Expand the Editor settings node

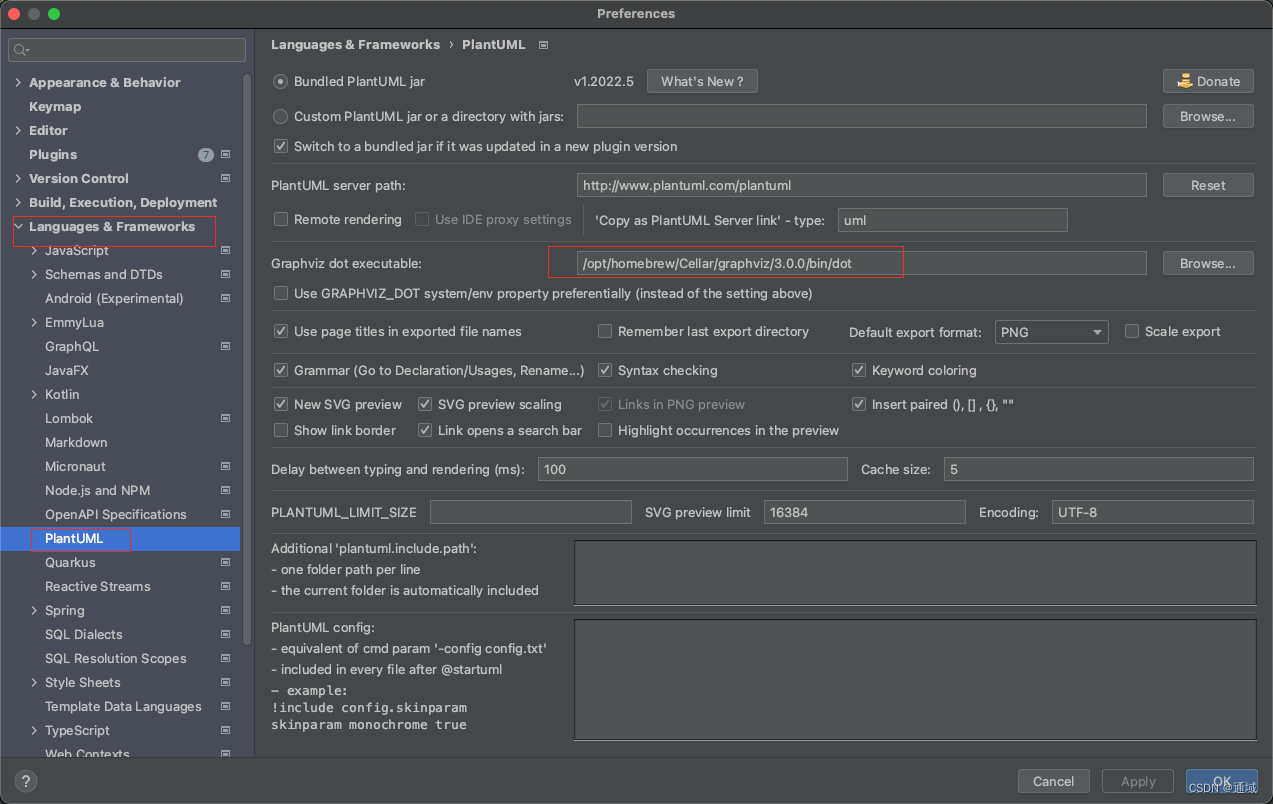pyautogui.click(x=18, y=130)
